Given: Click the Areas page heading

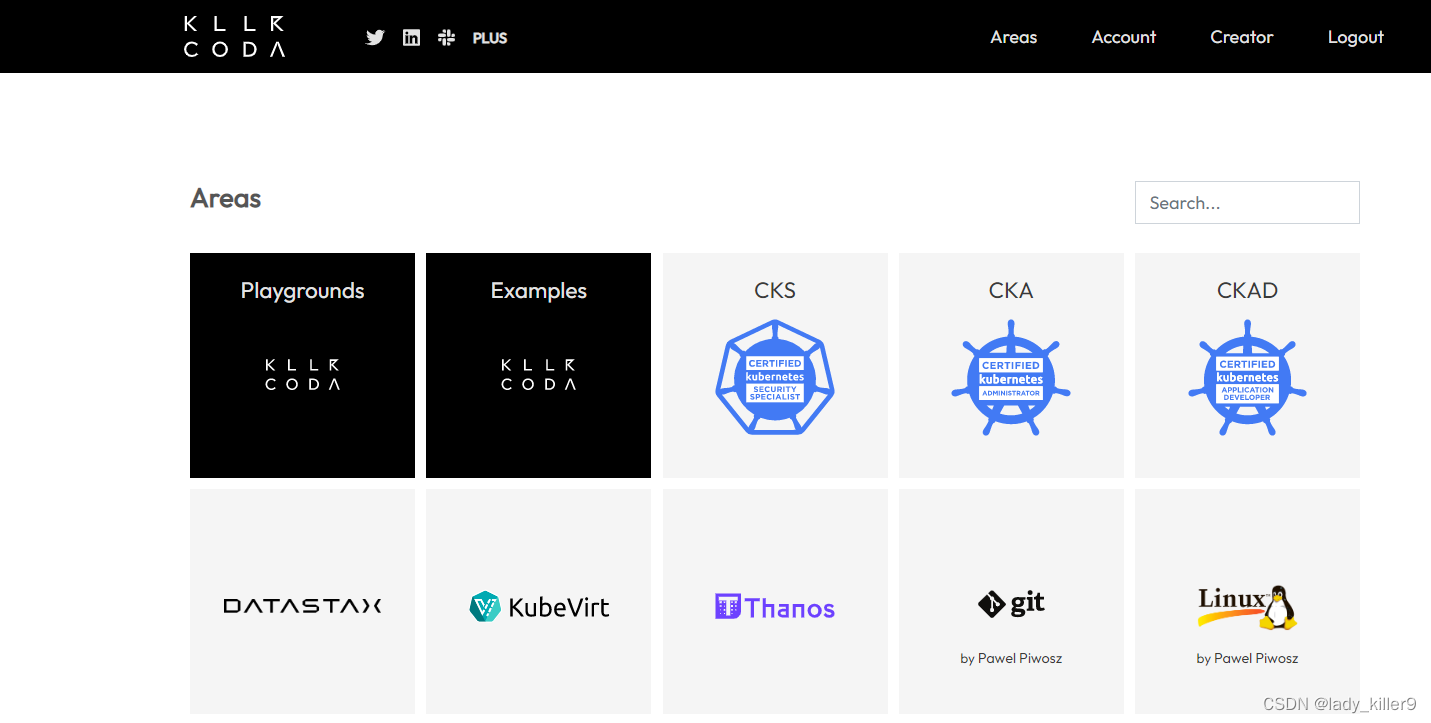Looking at the screenshot, I should 226,198.
